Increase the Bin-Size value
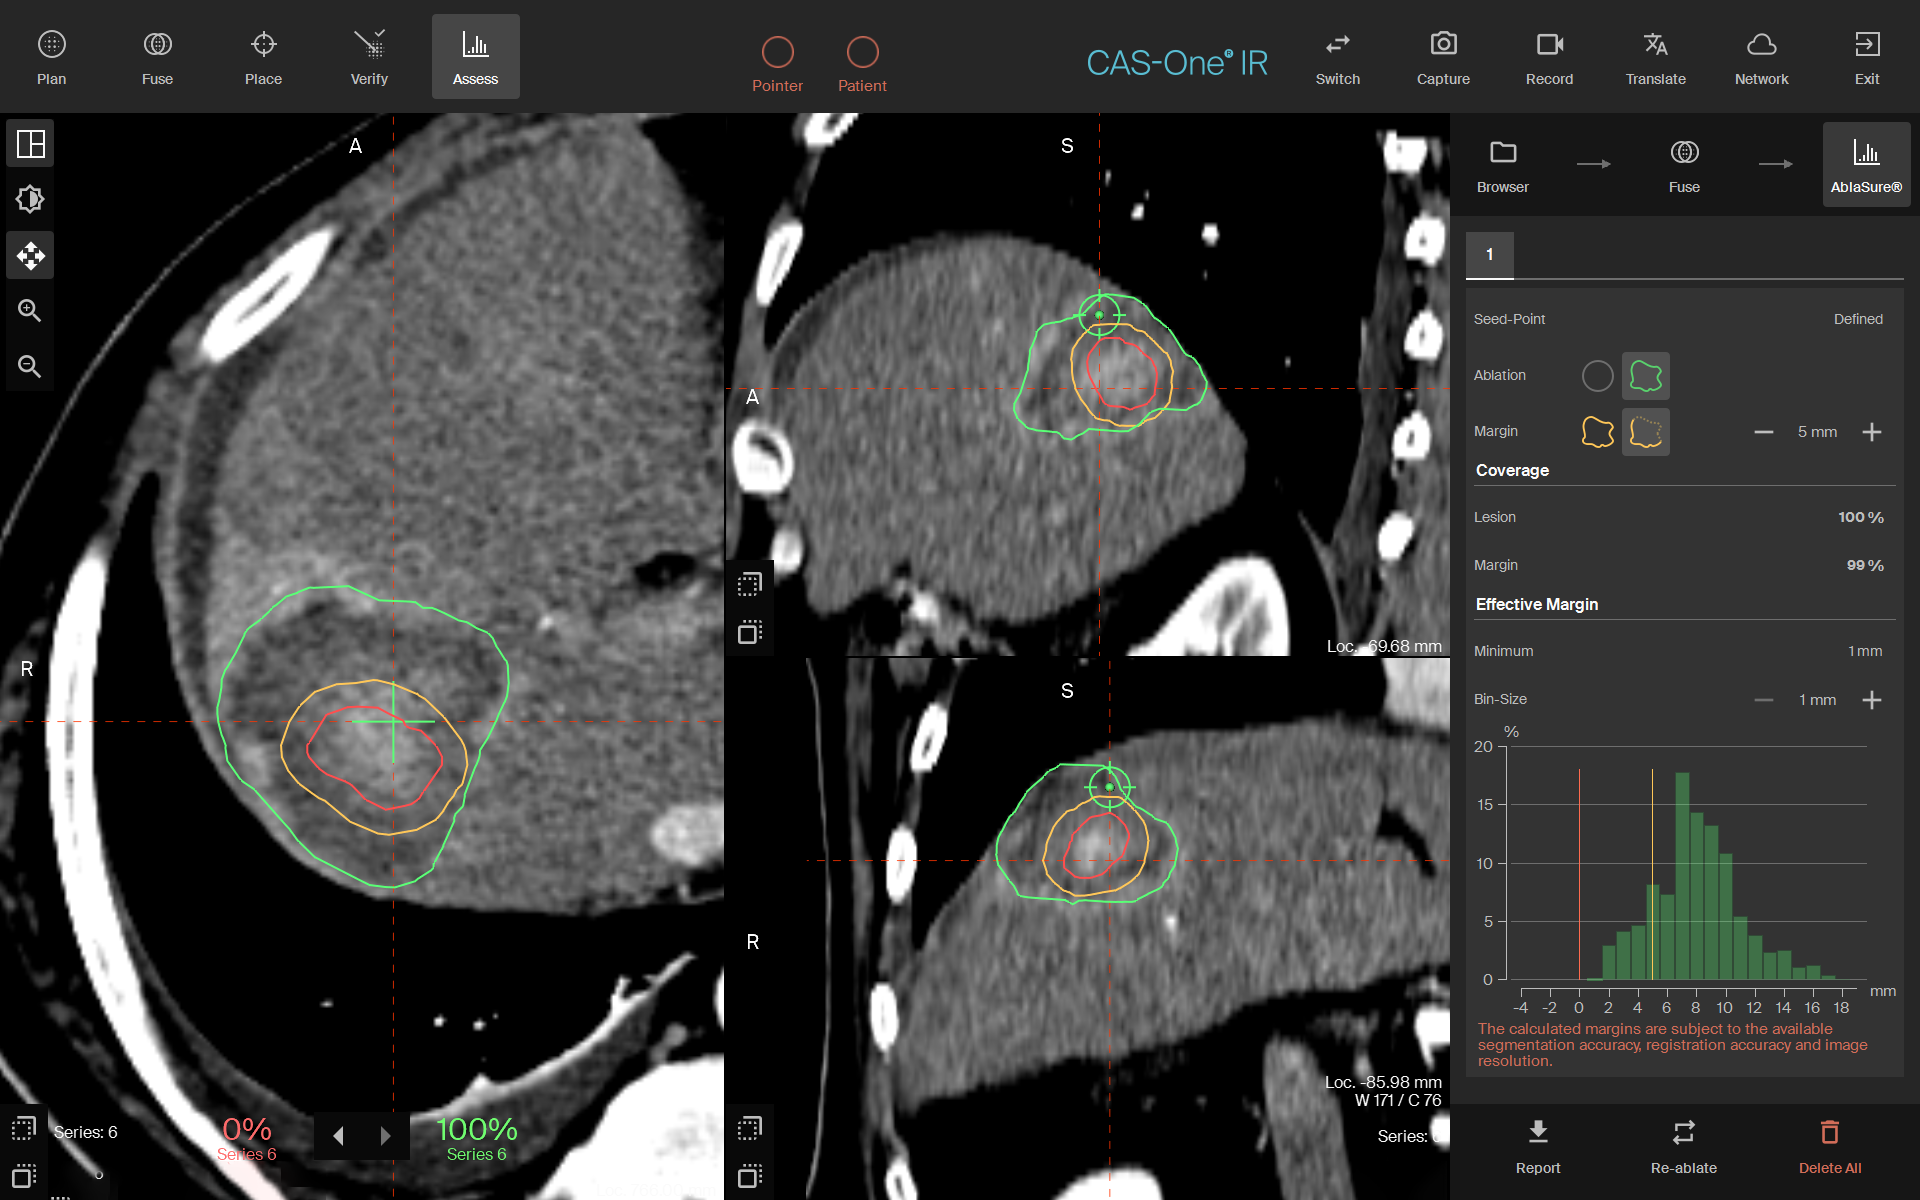 pos(1872,700)
